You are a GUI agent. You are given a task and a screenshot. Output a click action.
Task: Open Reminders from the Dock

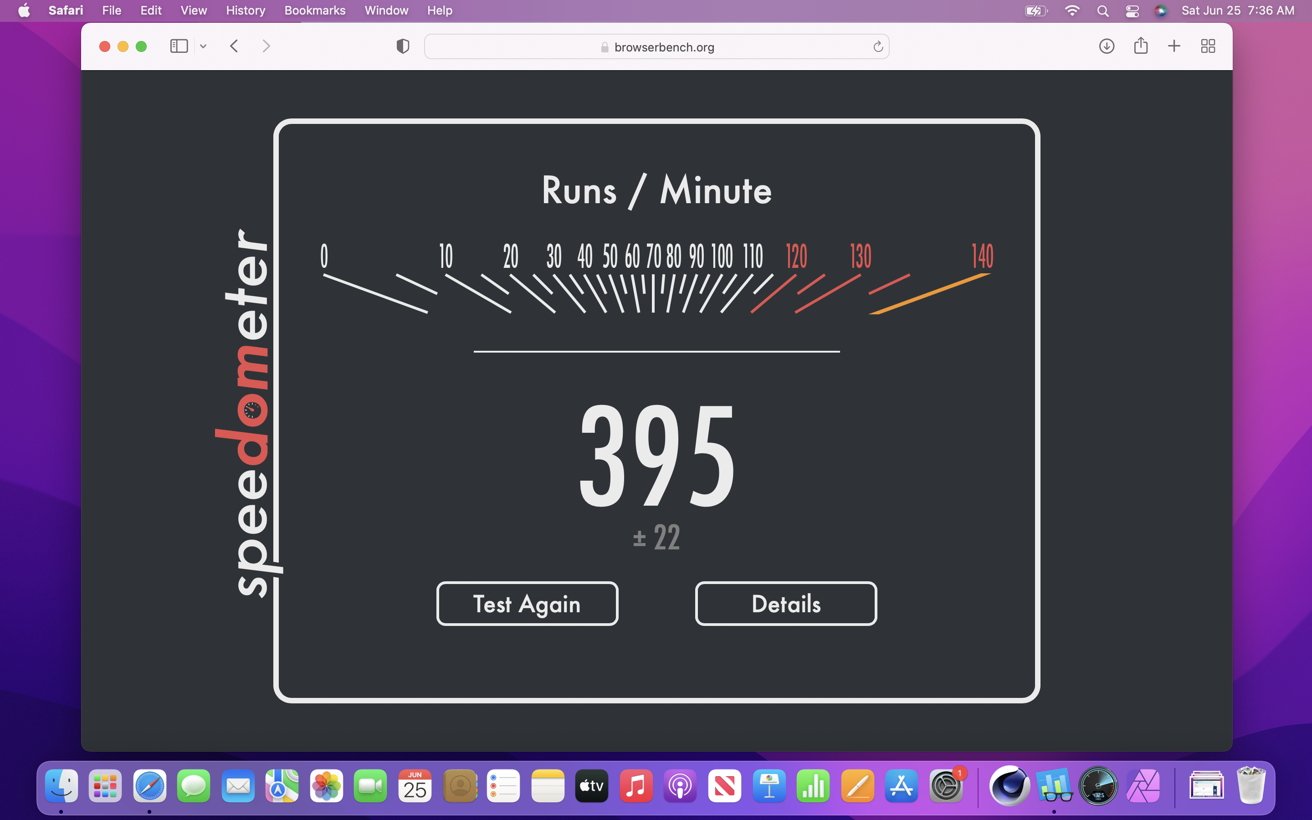point(503,786)
